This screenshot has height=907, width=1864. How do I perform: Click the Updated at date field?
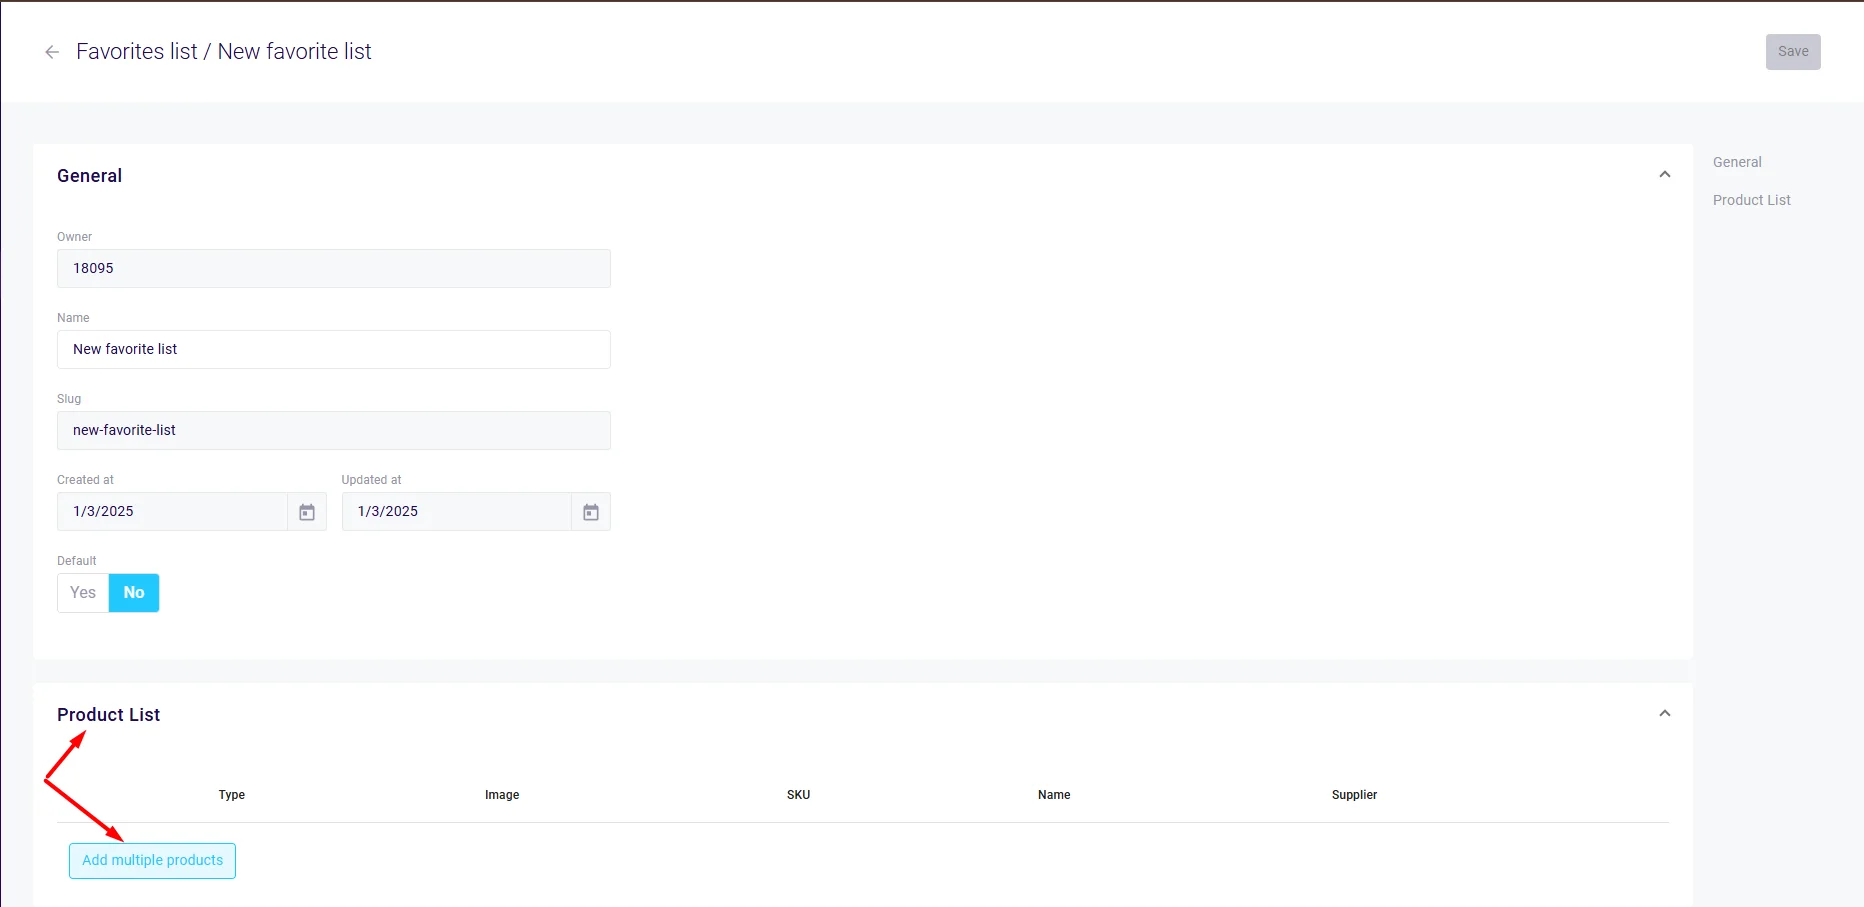click(x=457, y=512)
